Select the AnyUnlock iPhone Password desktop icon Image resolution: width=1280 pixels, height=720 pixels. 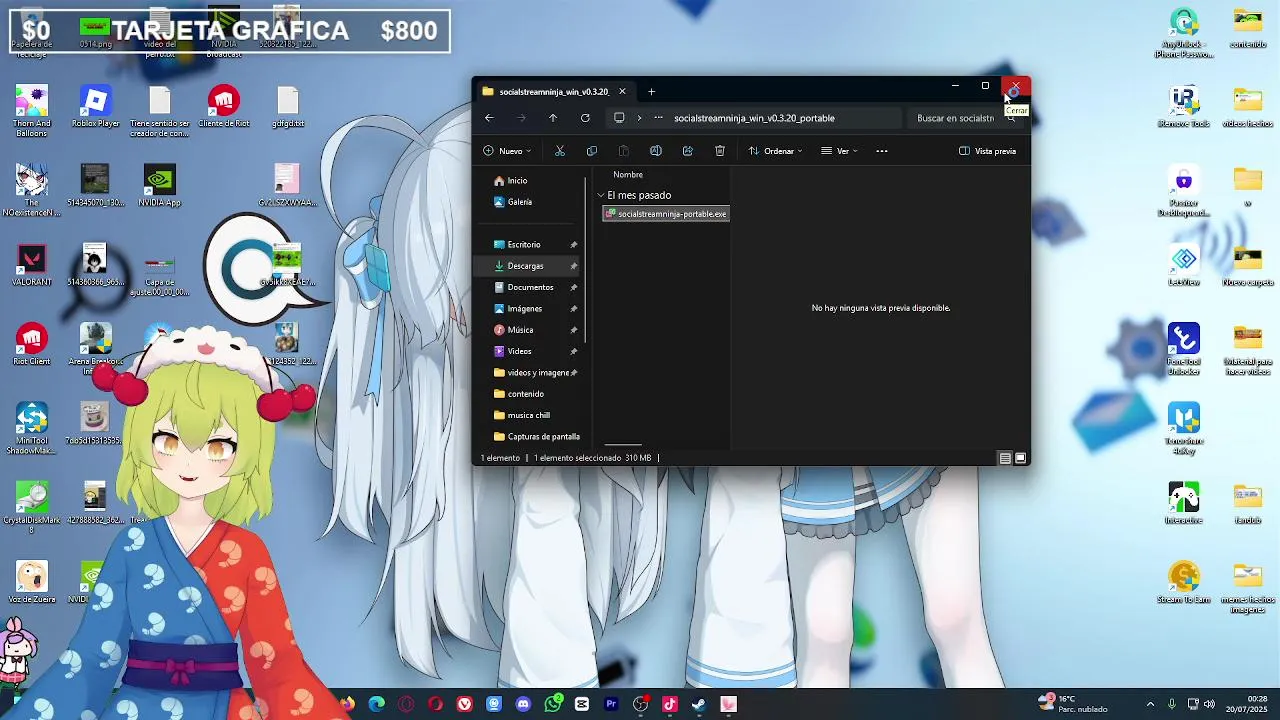(1184, 34)
